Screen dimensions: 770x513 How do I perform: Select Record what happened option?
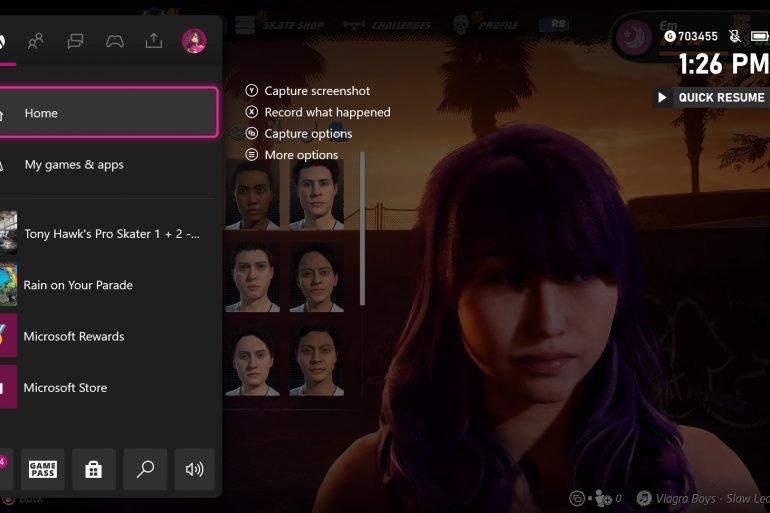[327, 112]
